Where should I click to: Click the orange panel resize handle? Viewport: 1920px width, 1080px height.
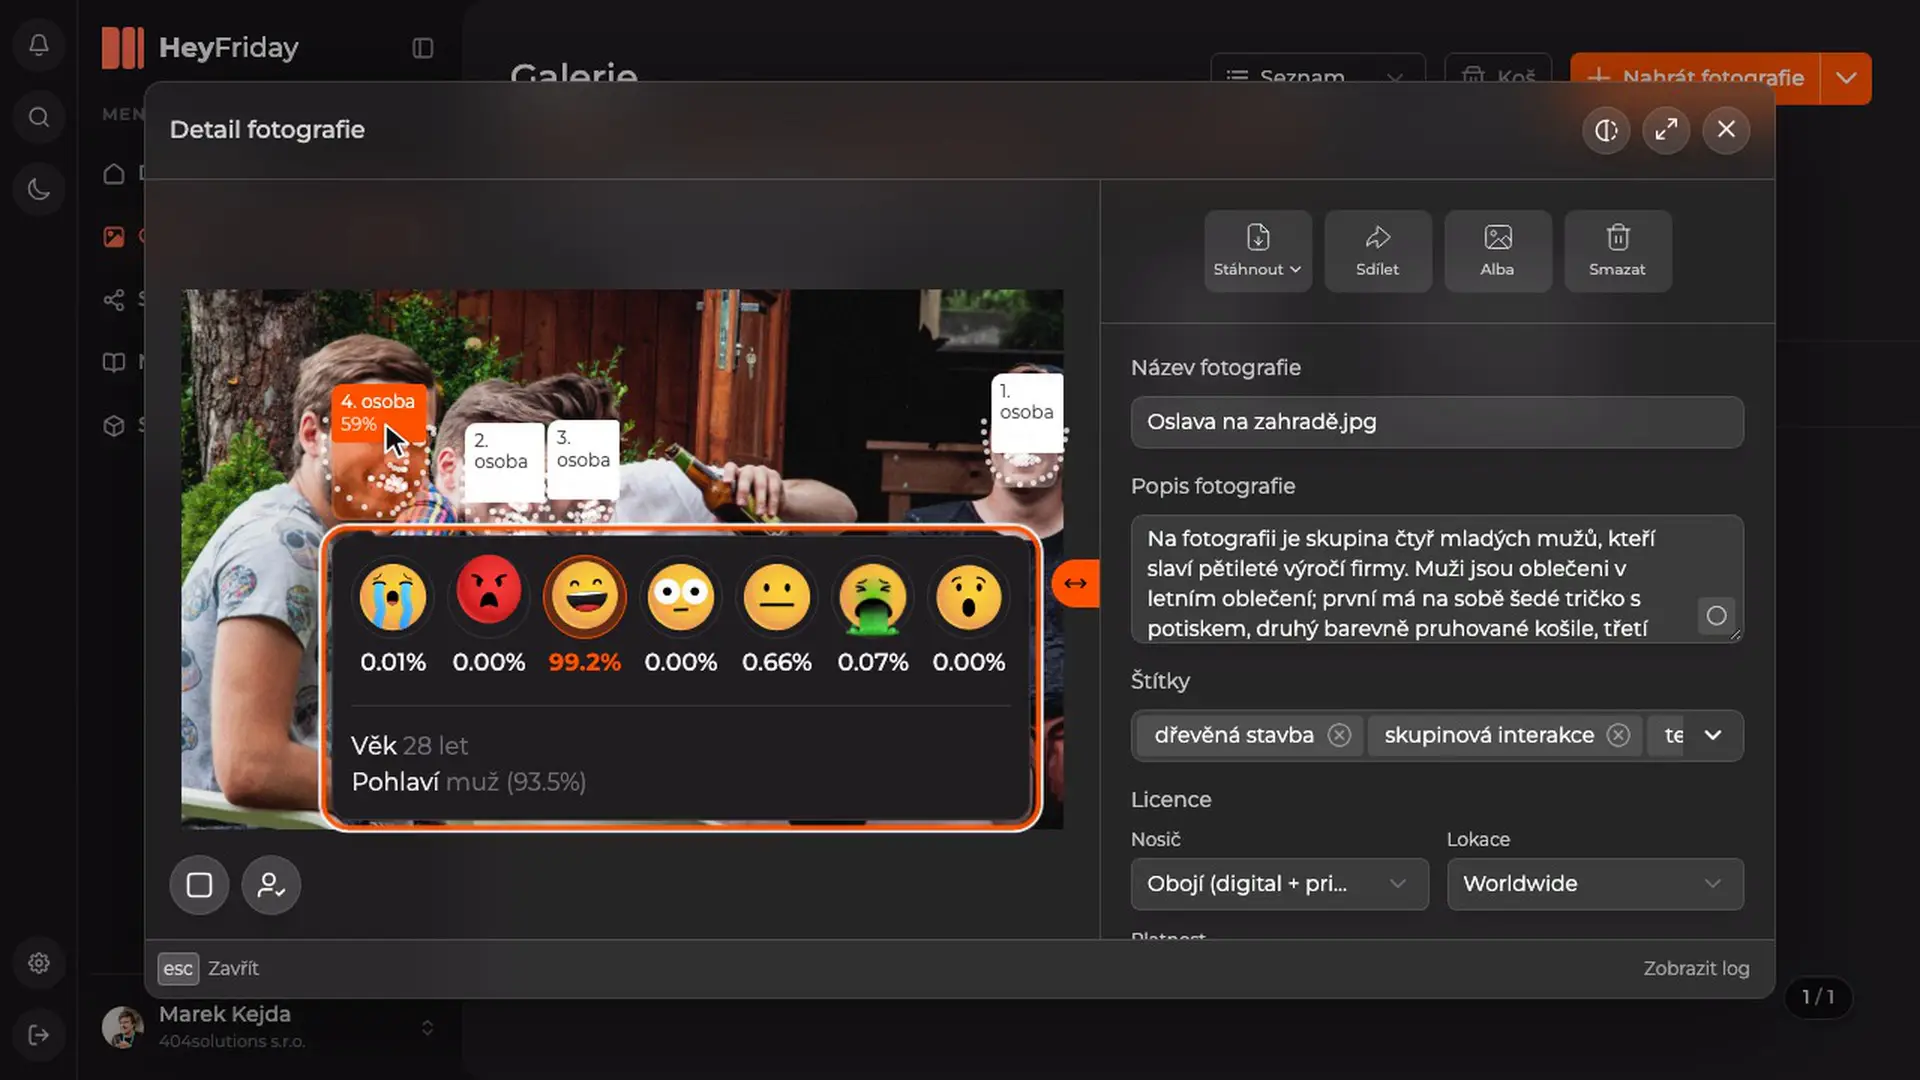pyautogui.click(x=1076, y=583)
